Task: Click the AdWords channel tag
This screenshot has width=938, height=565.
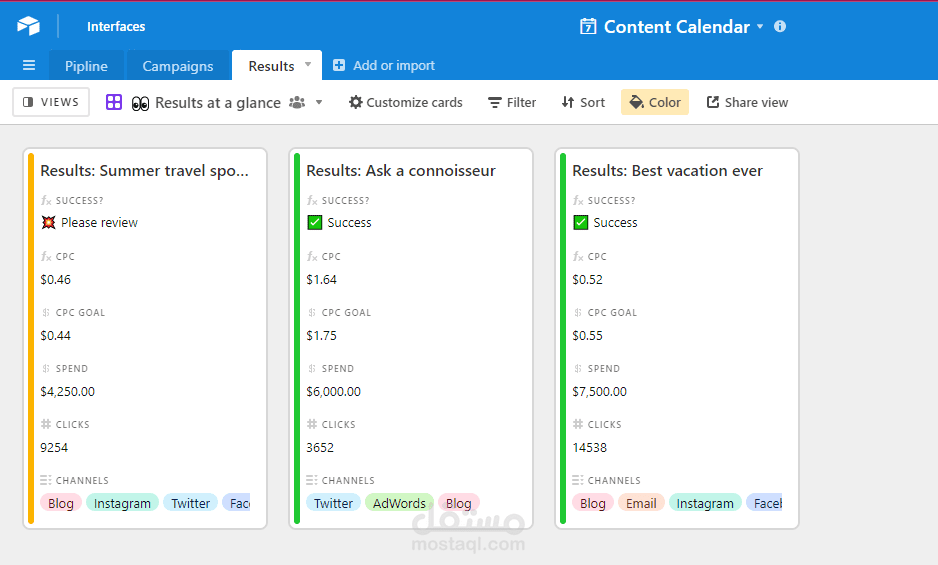Action: pyautogui.click(x=399, y=503)
